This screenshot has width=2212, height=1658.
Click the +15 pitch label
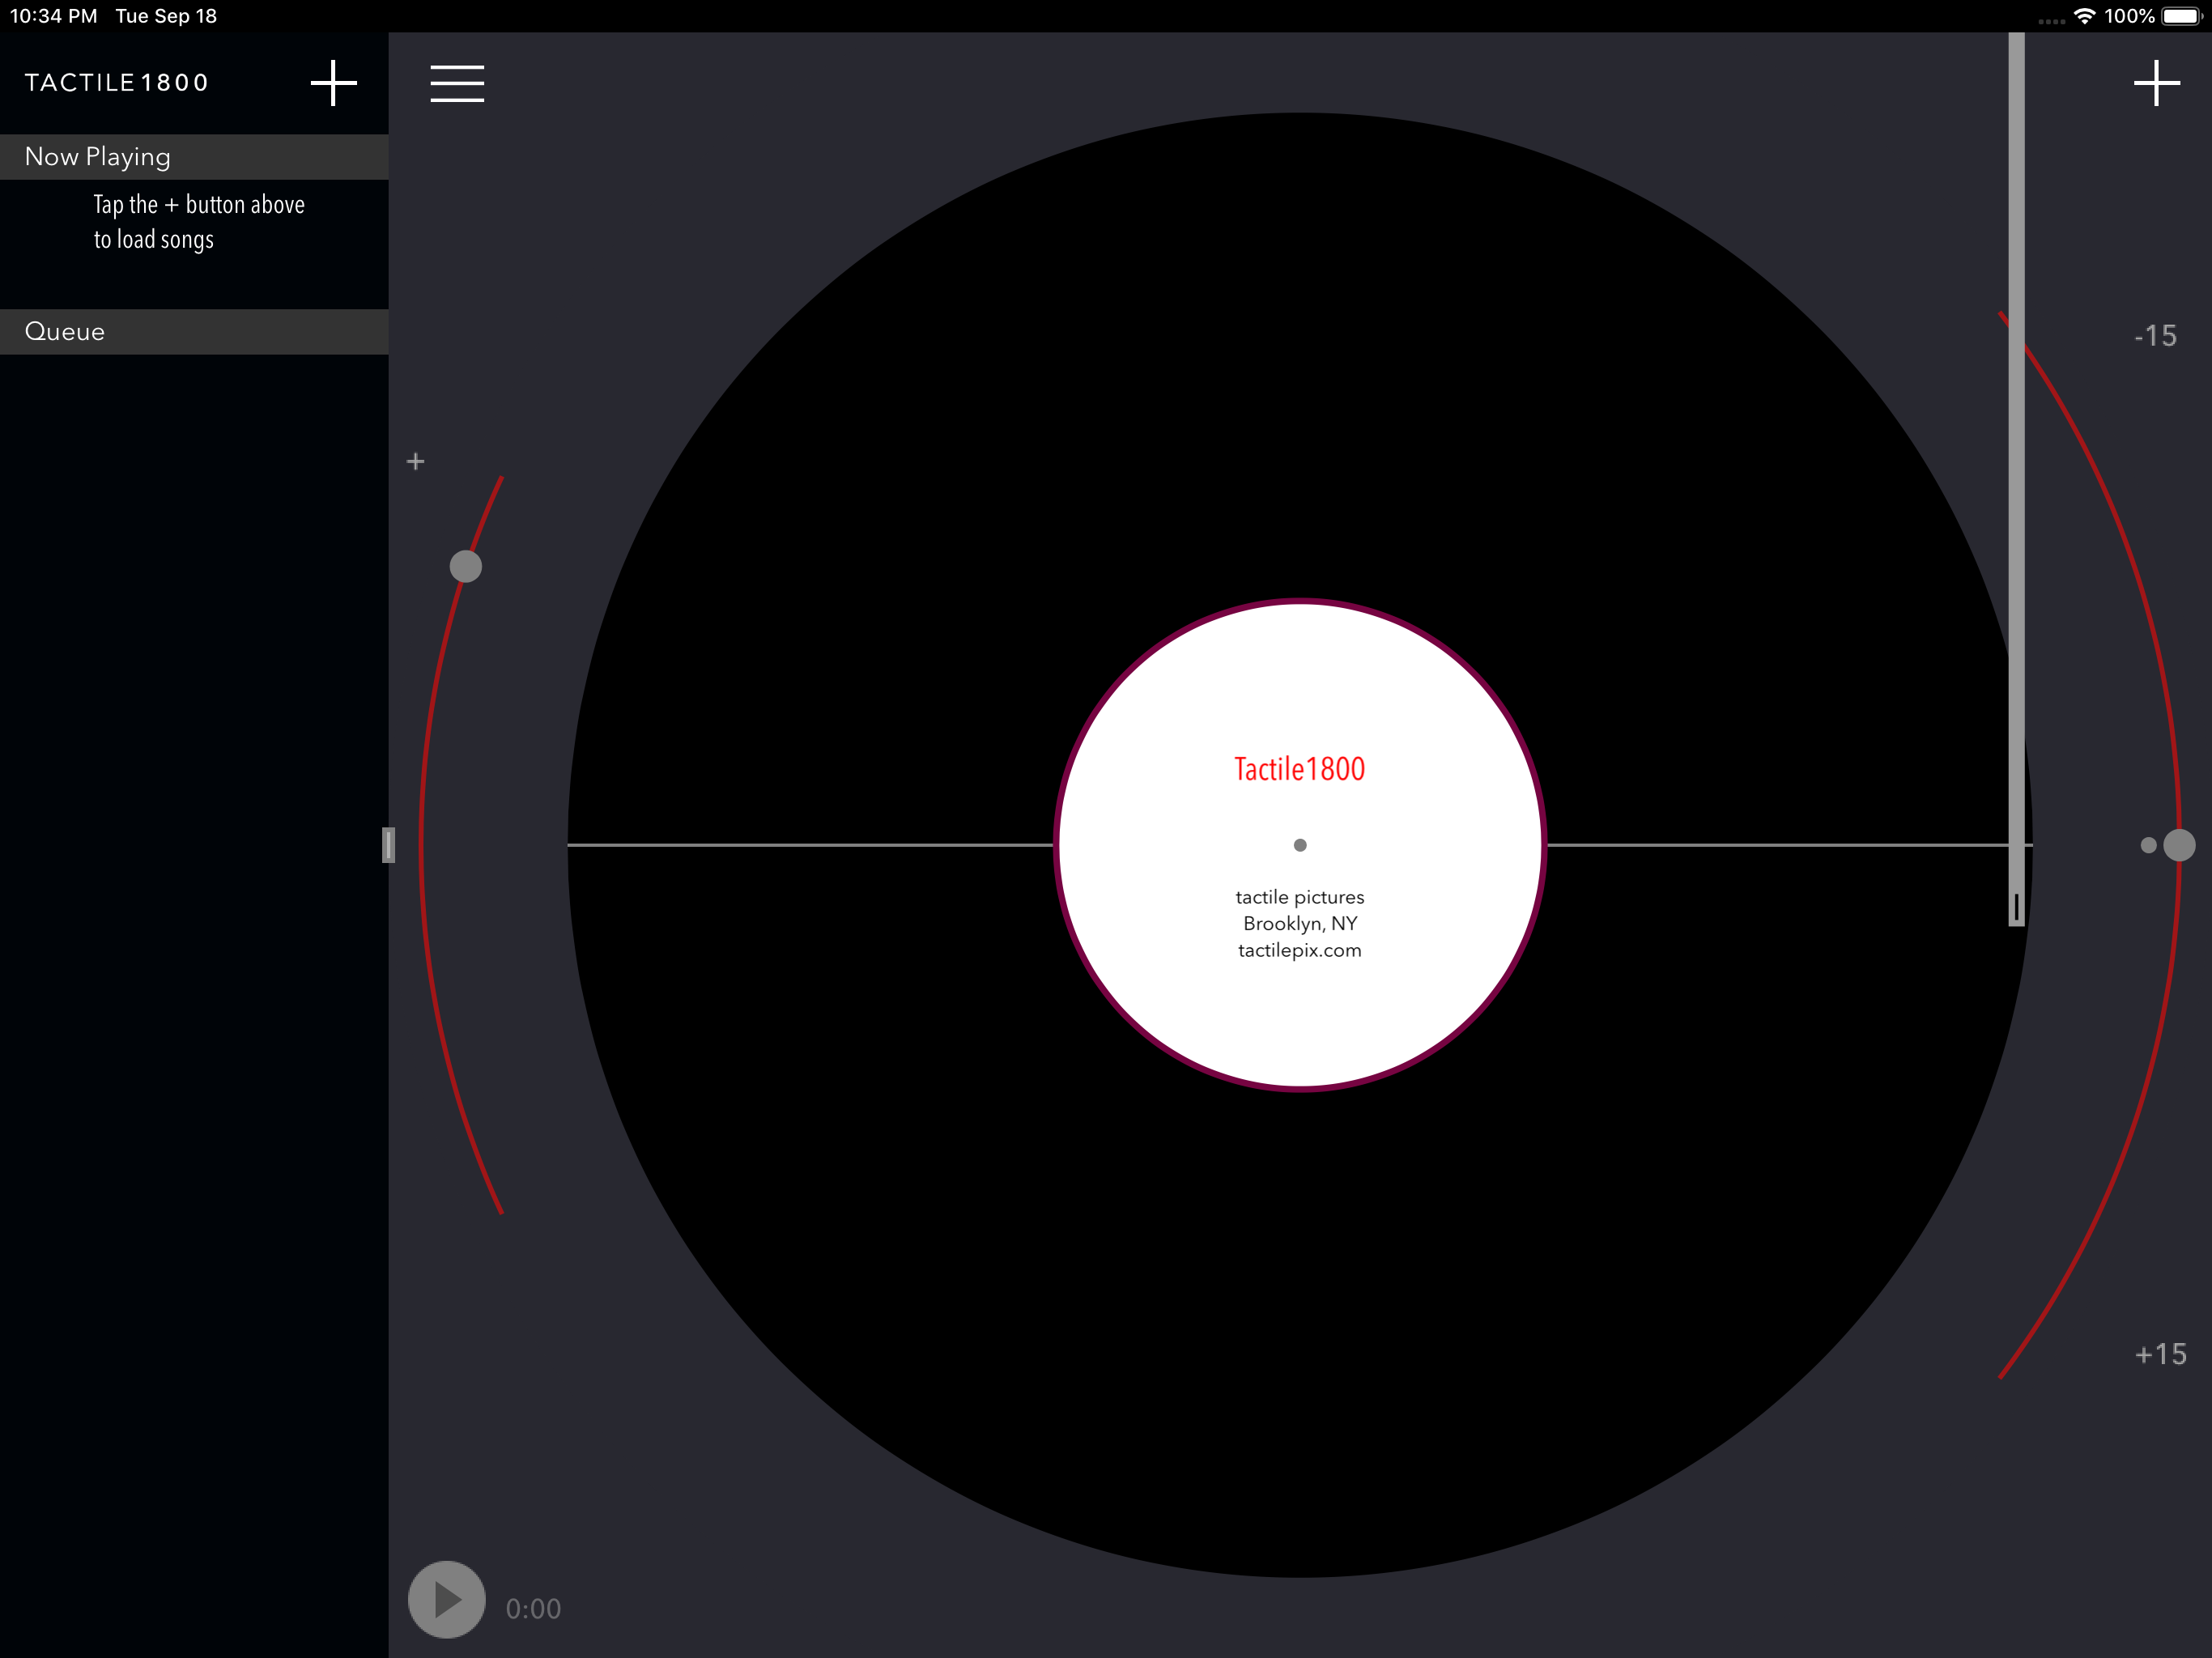coord(2160,1354)
